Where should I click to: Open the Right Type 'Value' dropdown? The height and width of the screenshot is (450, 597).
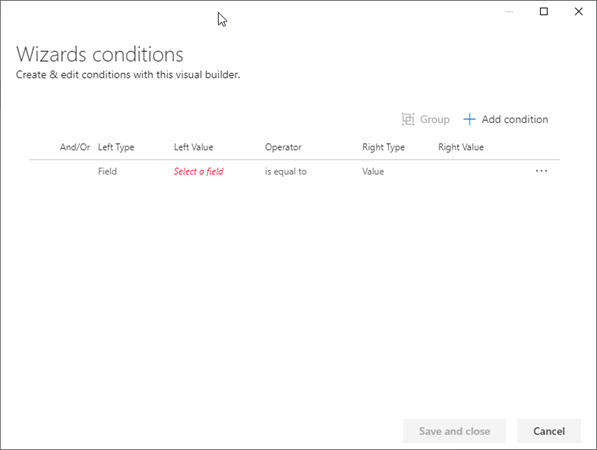click(x=373, y=171)
